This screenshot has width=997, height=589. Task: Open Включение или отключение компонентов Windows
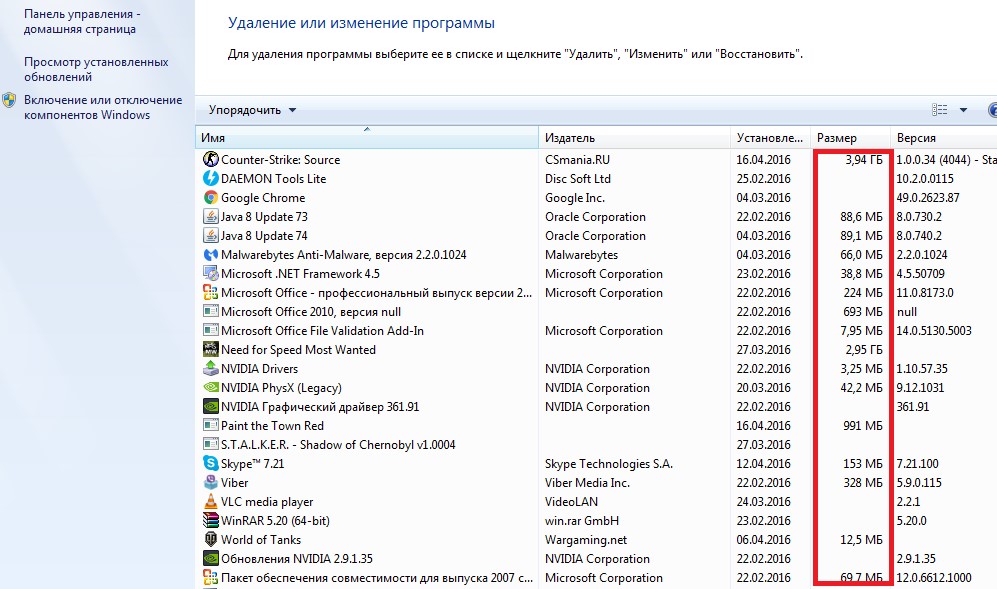[x=103, y=107]
